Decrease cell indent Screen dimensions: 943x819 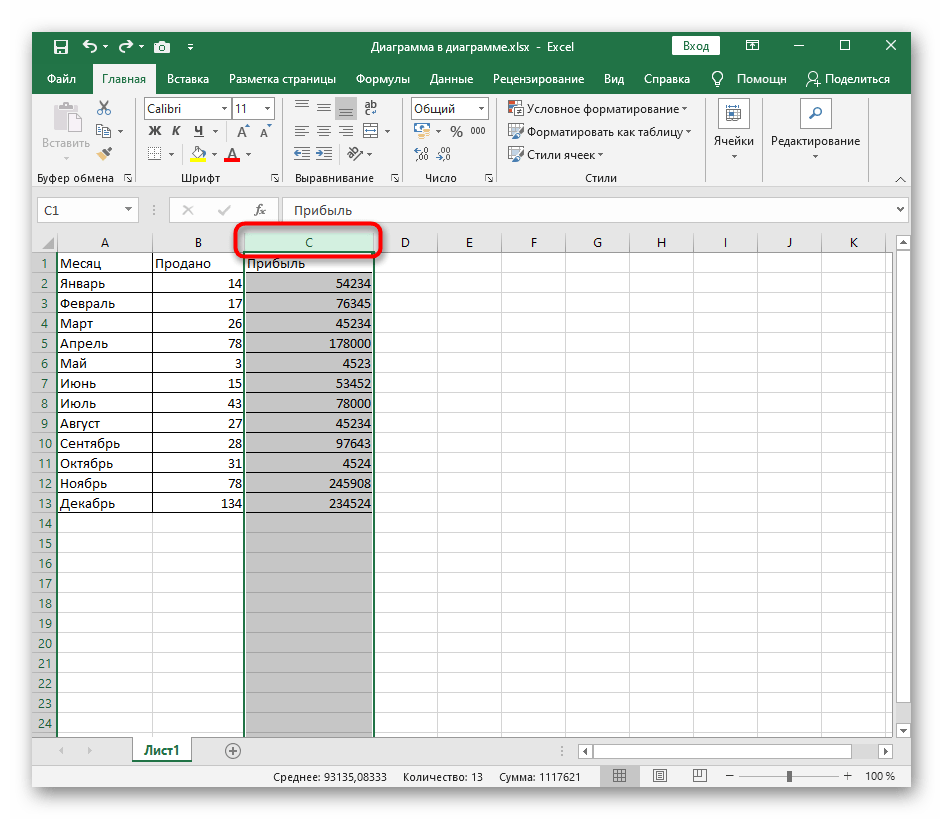[302, 154]
